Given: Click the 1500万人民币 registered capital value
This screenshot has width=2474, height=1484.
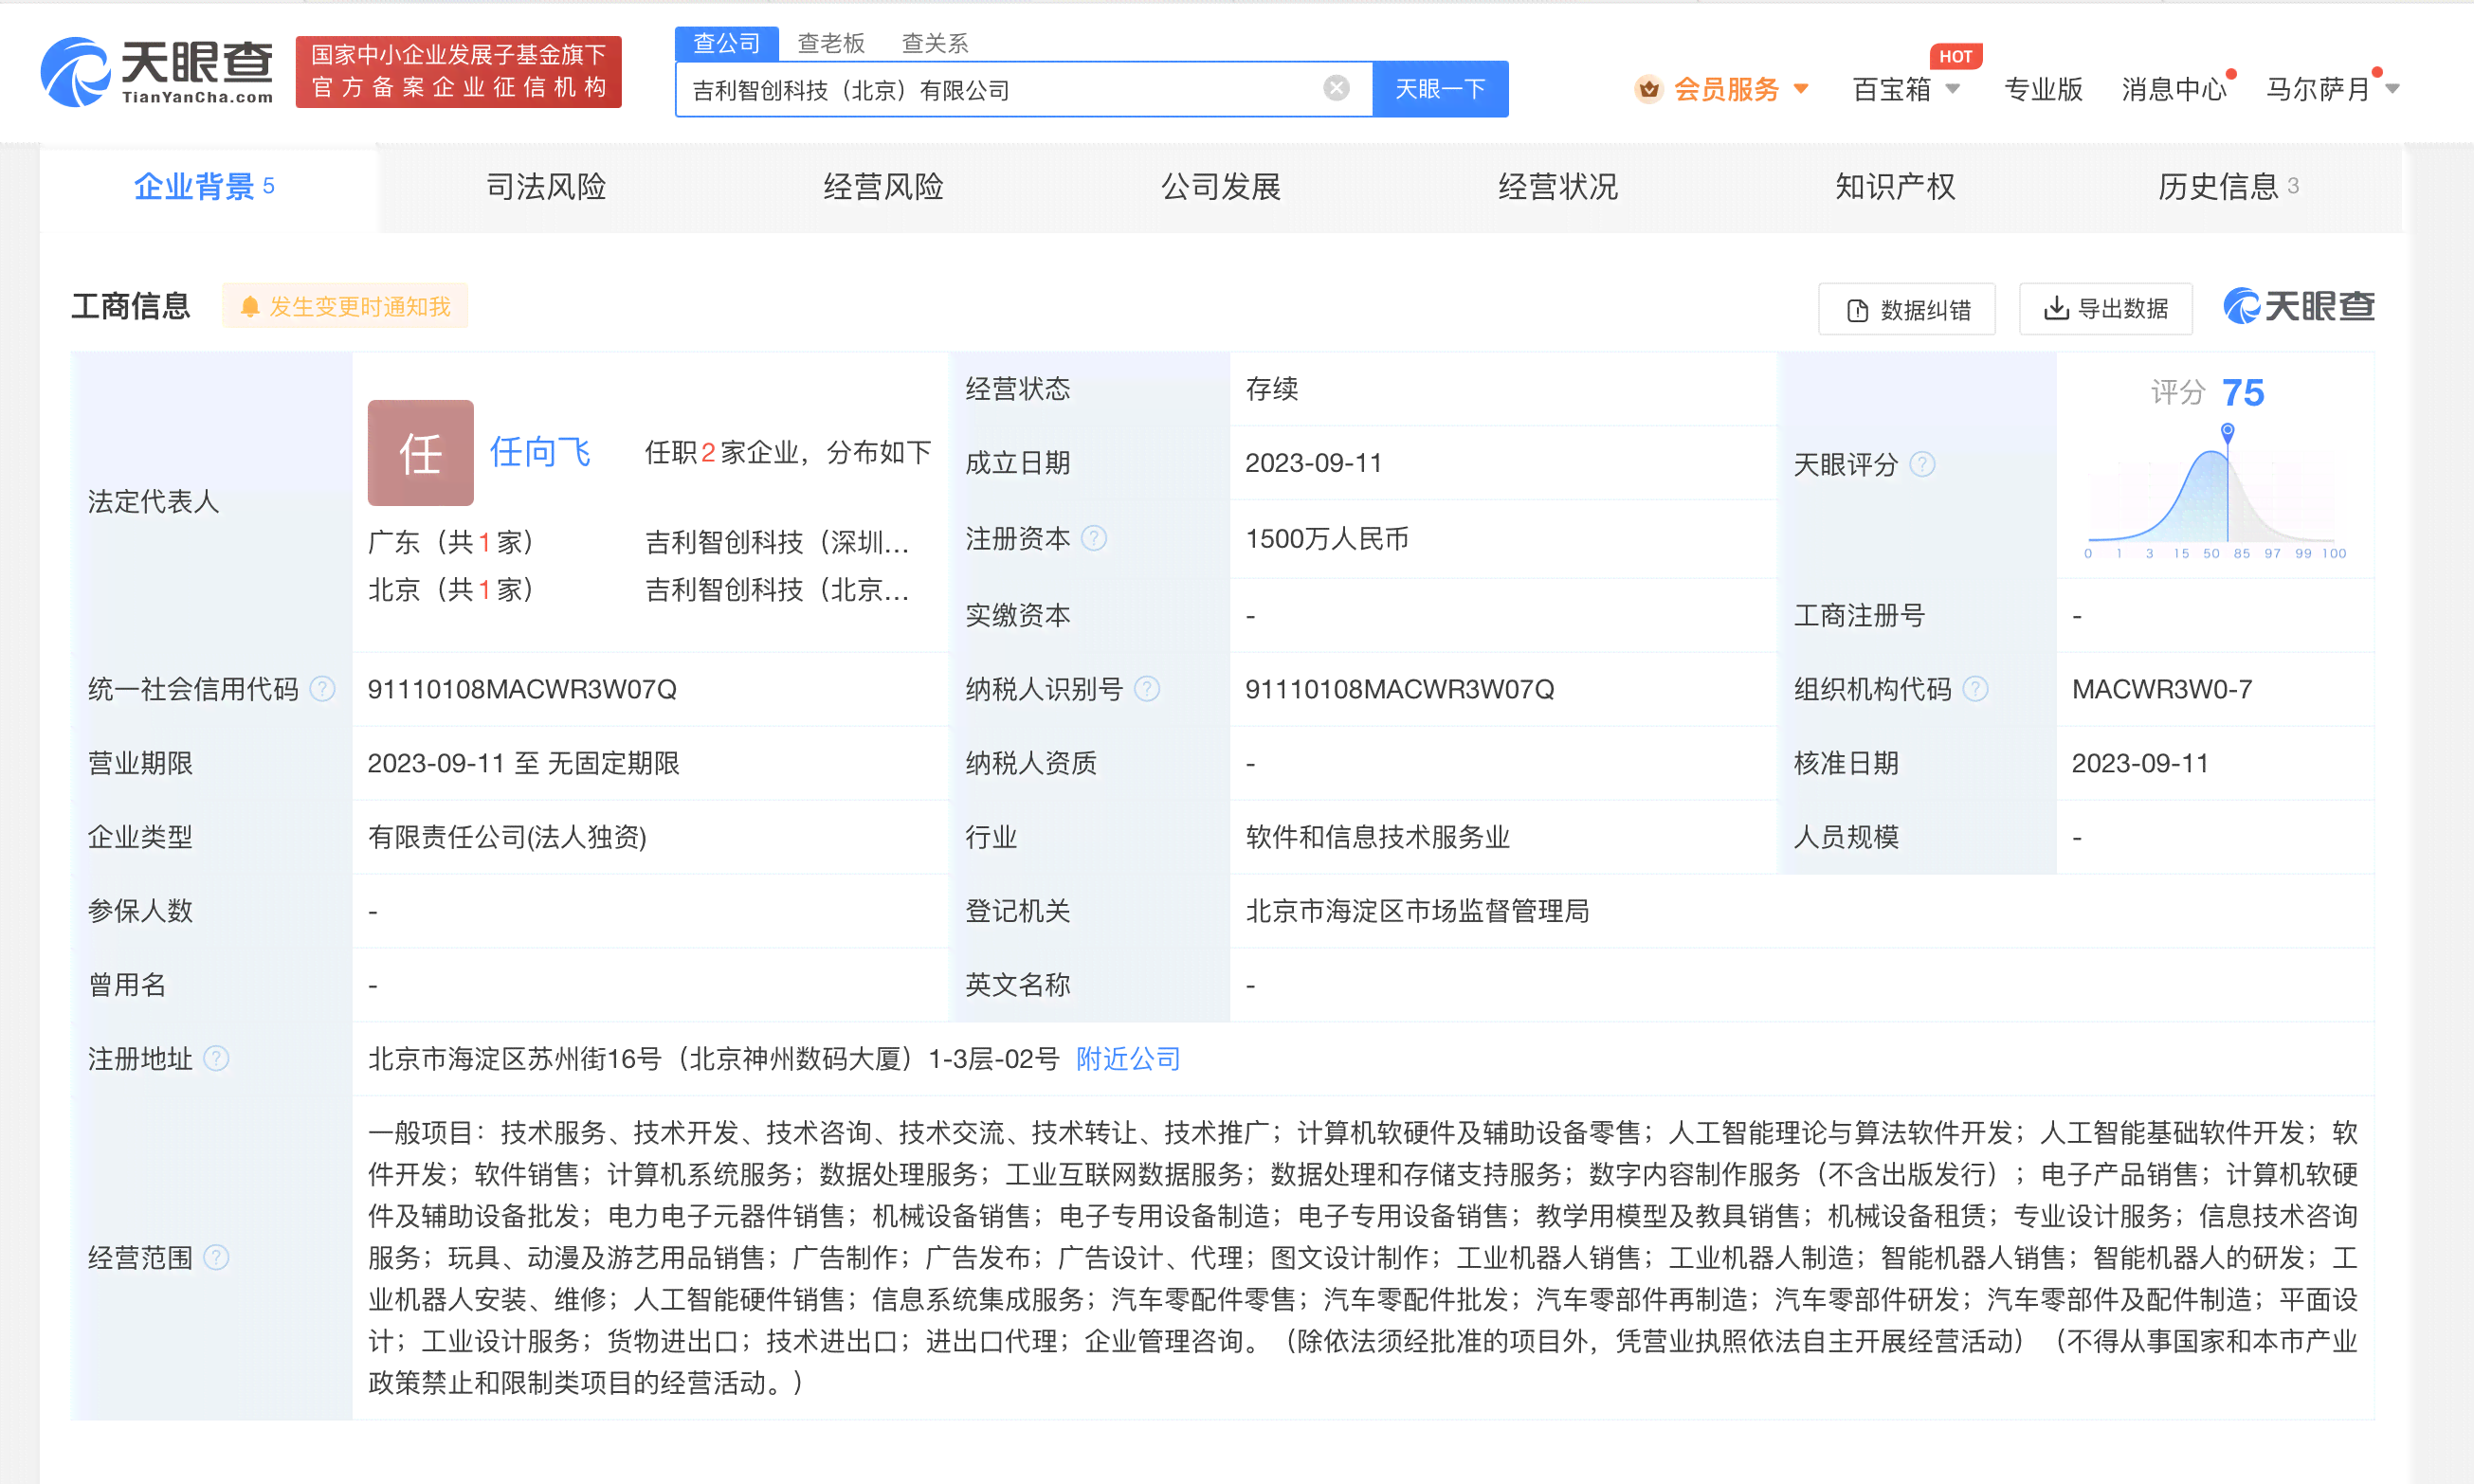Looking at the screenshot, I should [x=1326, y=538].
